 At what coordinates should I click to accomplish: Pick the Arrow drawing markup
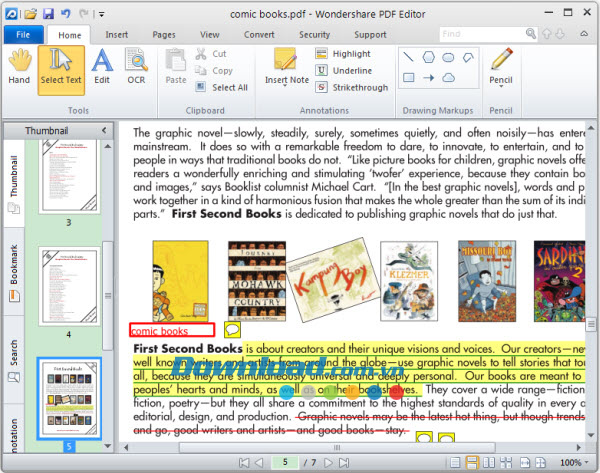[429, 78]
